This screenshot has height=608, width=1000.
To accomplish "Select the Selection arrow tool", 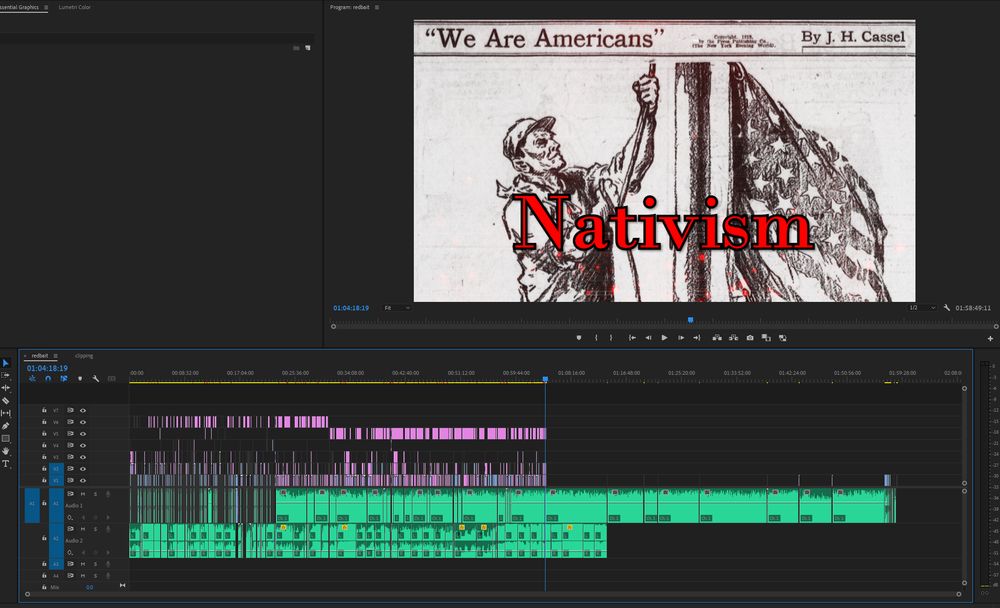I will (6, 363).
